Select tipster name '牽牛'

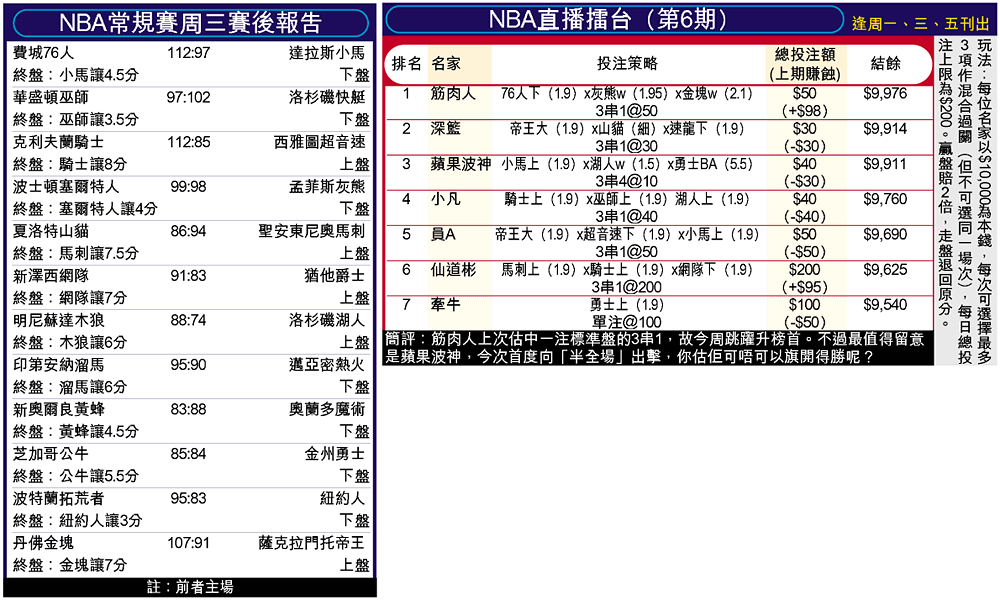click(445, 305)
